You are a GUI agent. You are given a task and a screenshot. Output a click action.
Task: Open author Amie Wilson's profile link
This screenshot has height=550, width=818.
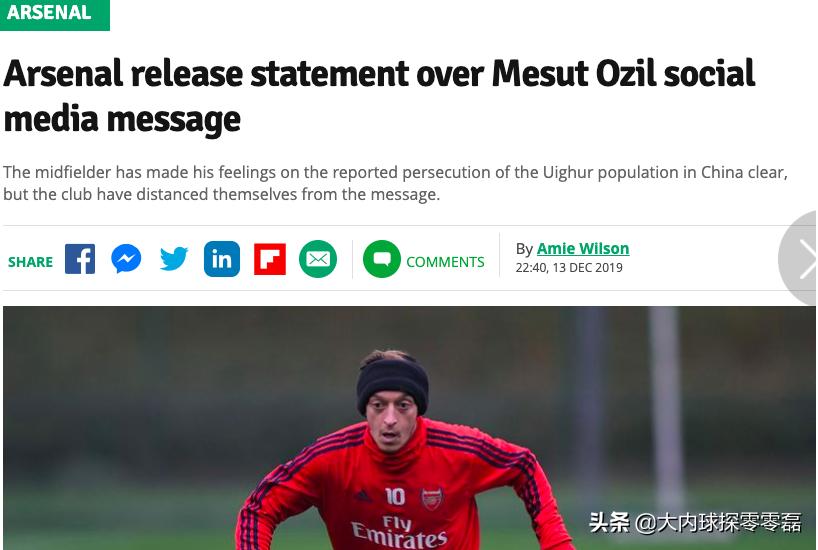tap(583, 248)
